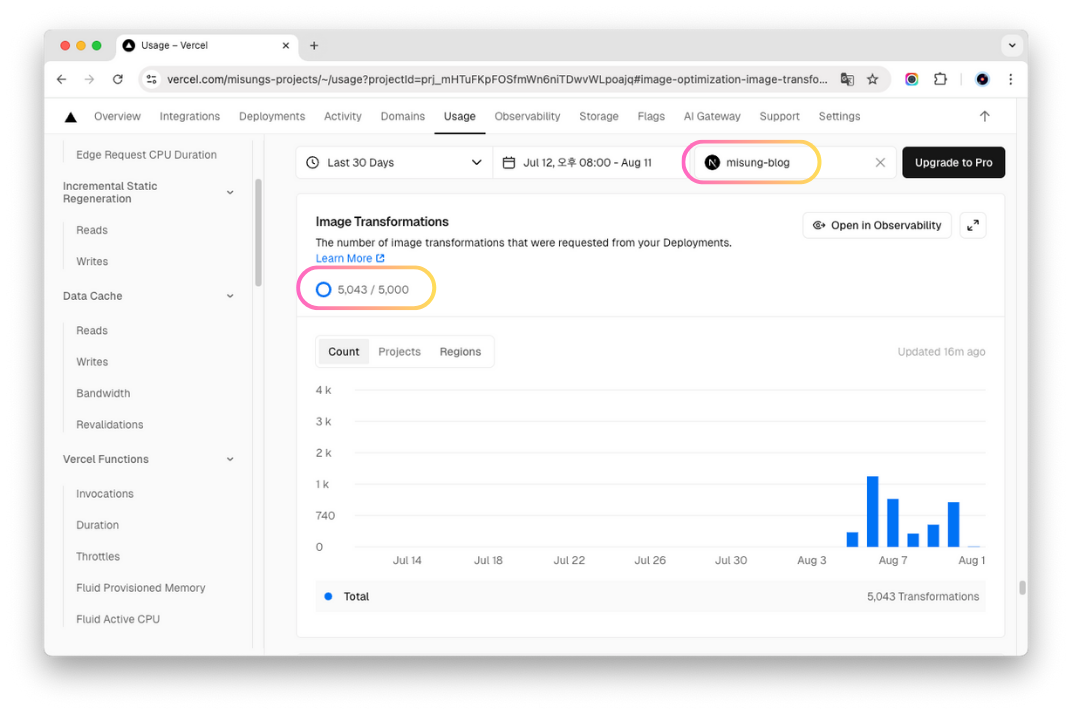Open the Last 30 Days dropdown
The image size is (1072, 715).
pyautogui.click(x=394, y=162)
